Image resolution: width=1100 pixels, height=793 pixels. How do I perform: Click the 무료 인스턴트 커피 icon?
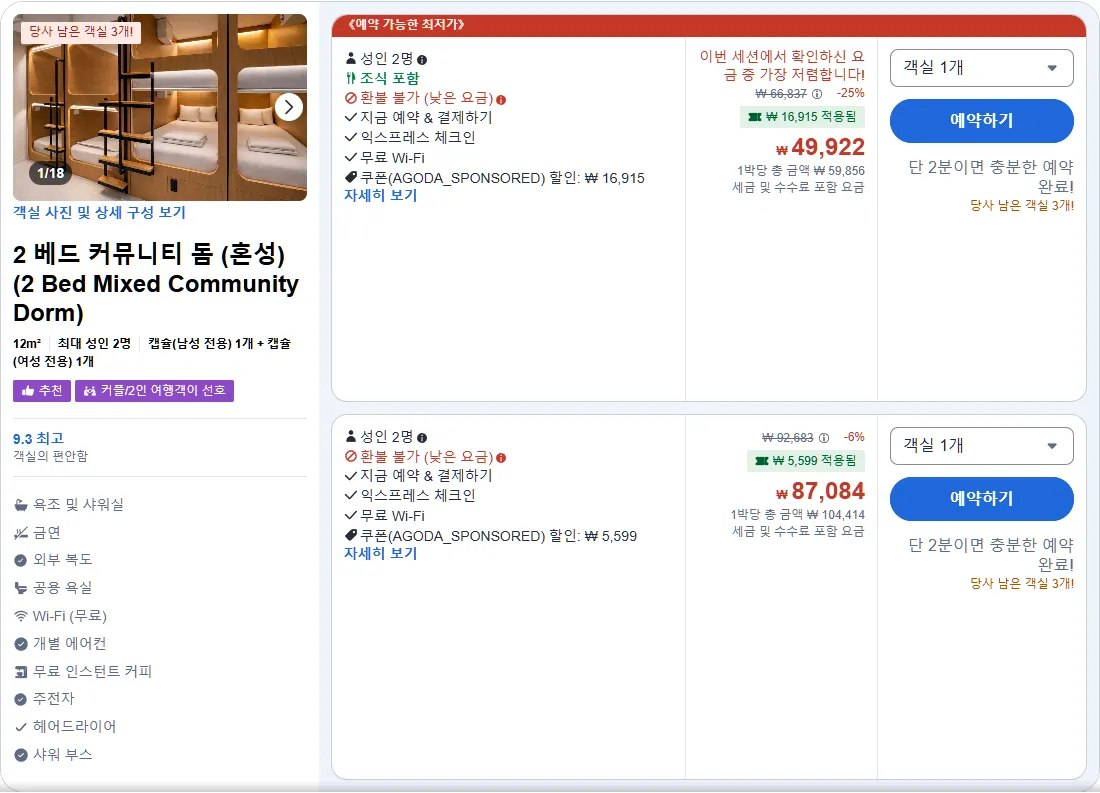[x=21, y=672]
